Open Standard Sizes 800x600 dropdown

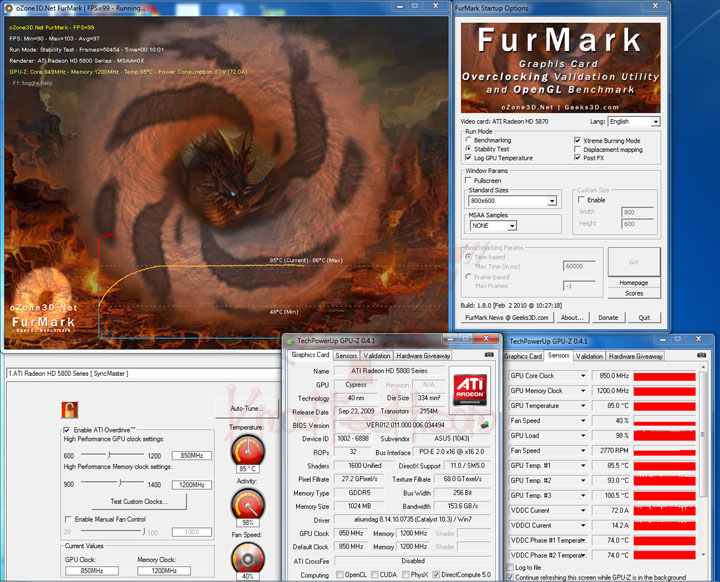[551, 201]
